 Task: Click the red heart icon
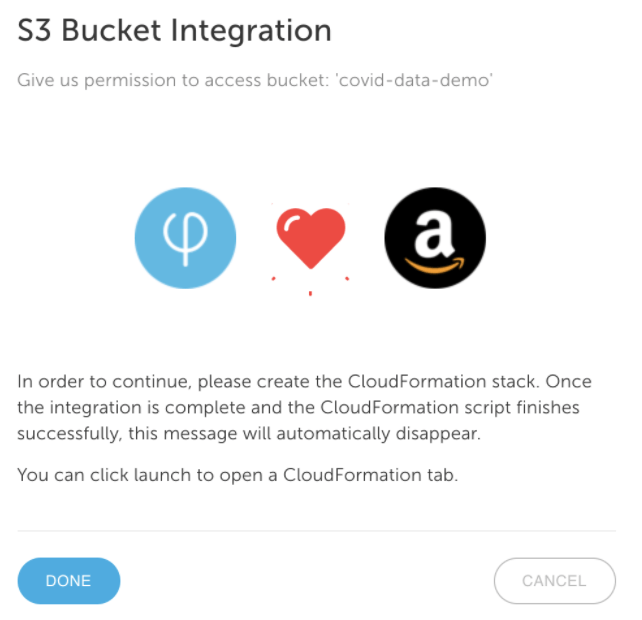pos(311,238)
